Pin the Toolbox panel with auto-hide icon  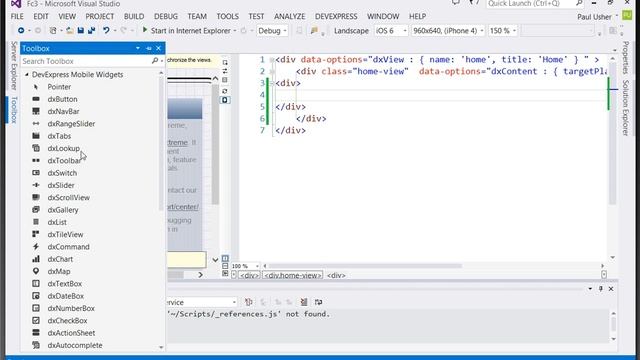[149, 48]
